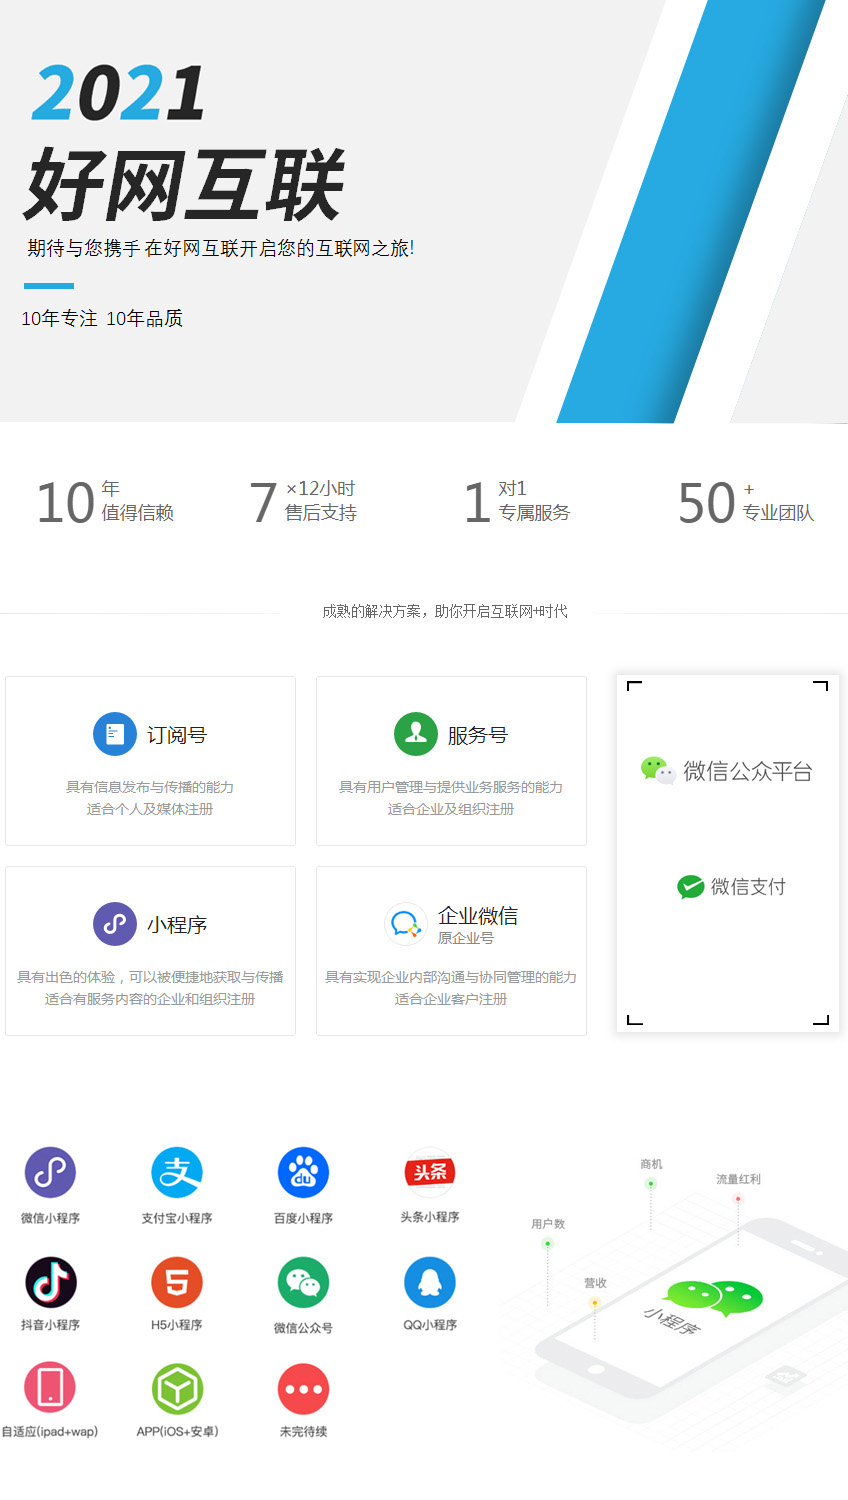848x1500 pixels.
Task: Select the QQ小程序 penguin icon
Action: click(430, 1282)
